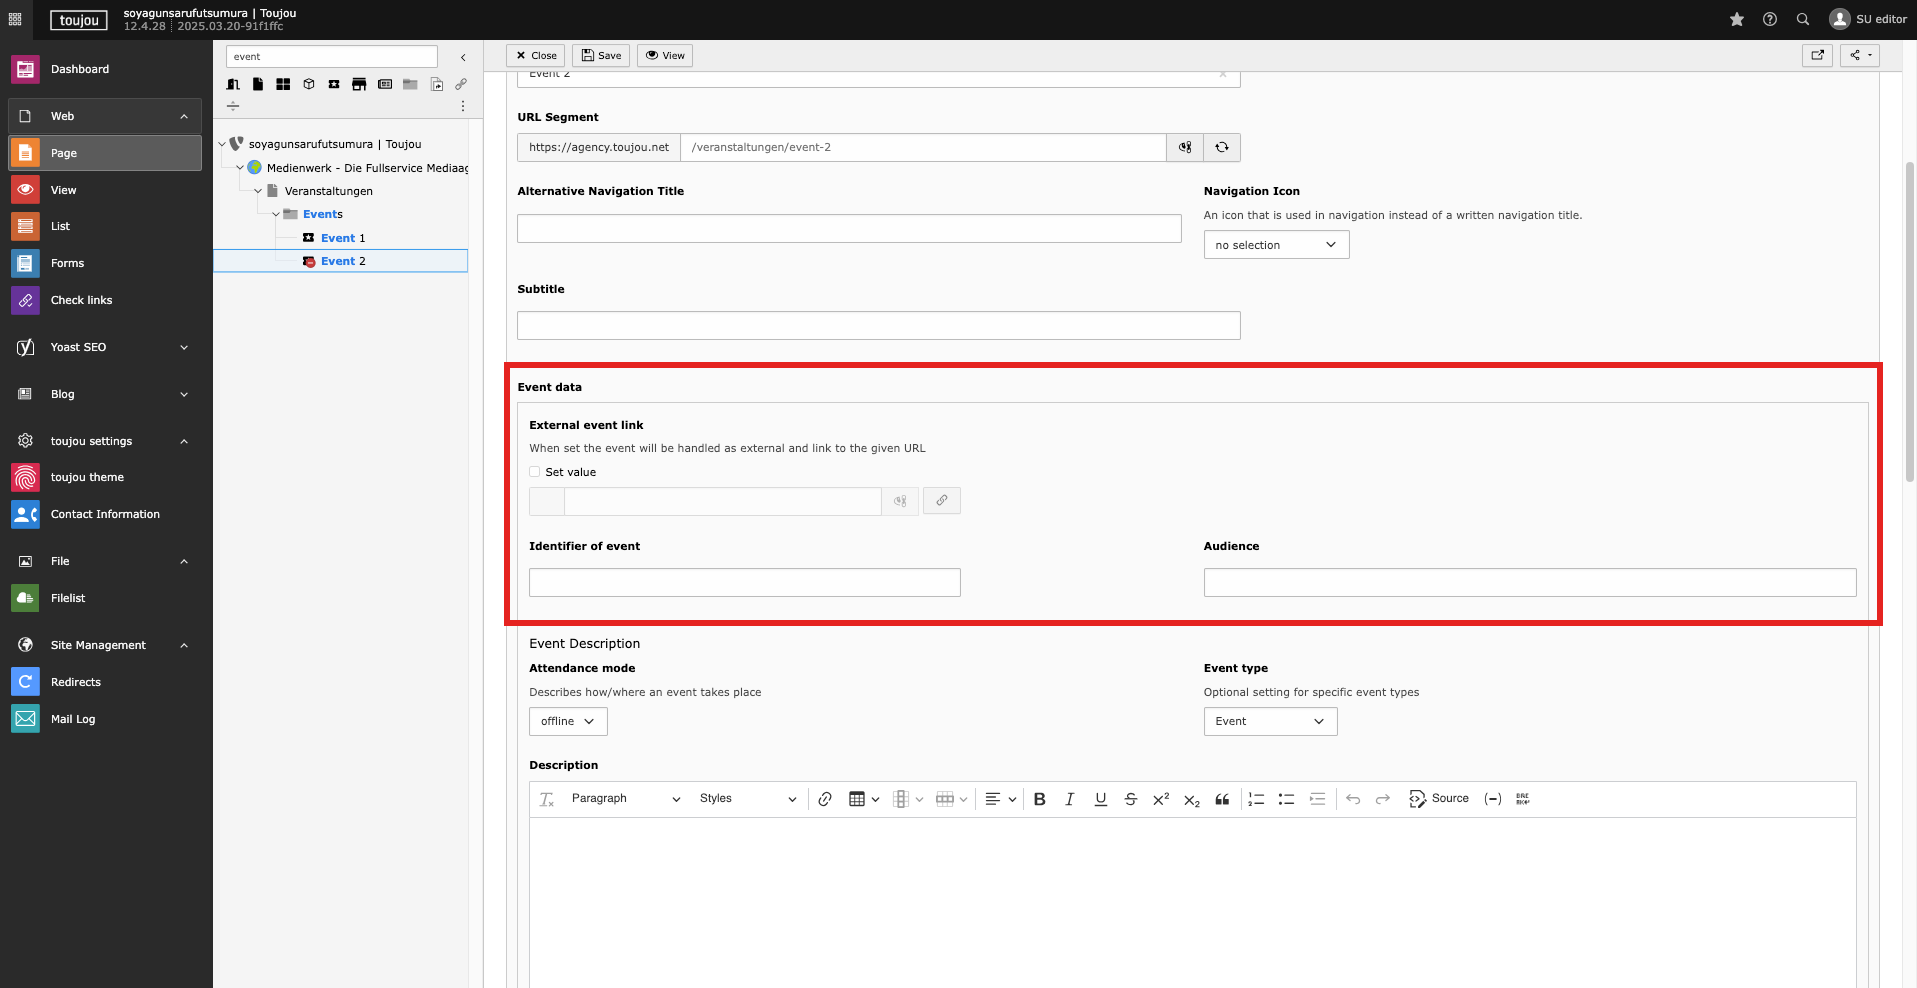Open the help question mark icon
The height and width of the screenshot is (988, 1917).
tap(1770, 19)
